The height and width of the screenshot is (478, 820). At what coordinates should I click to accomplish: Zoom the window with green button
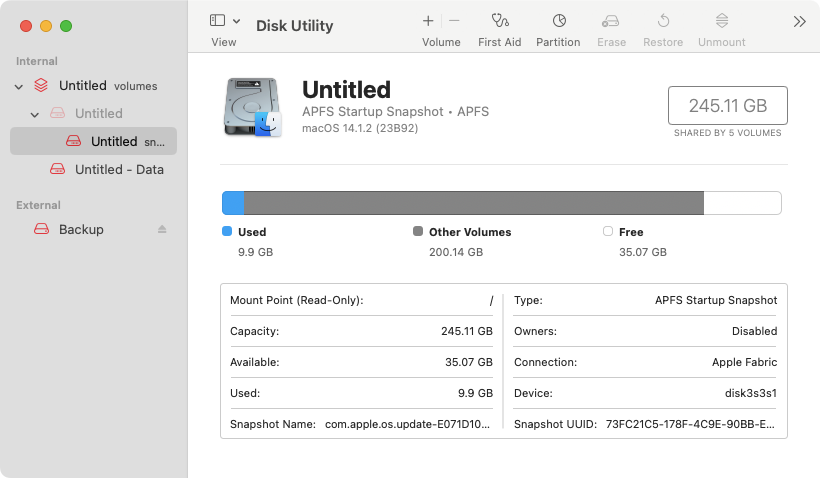66,26
